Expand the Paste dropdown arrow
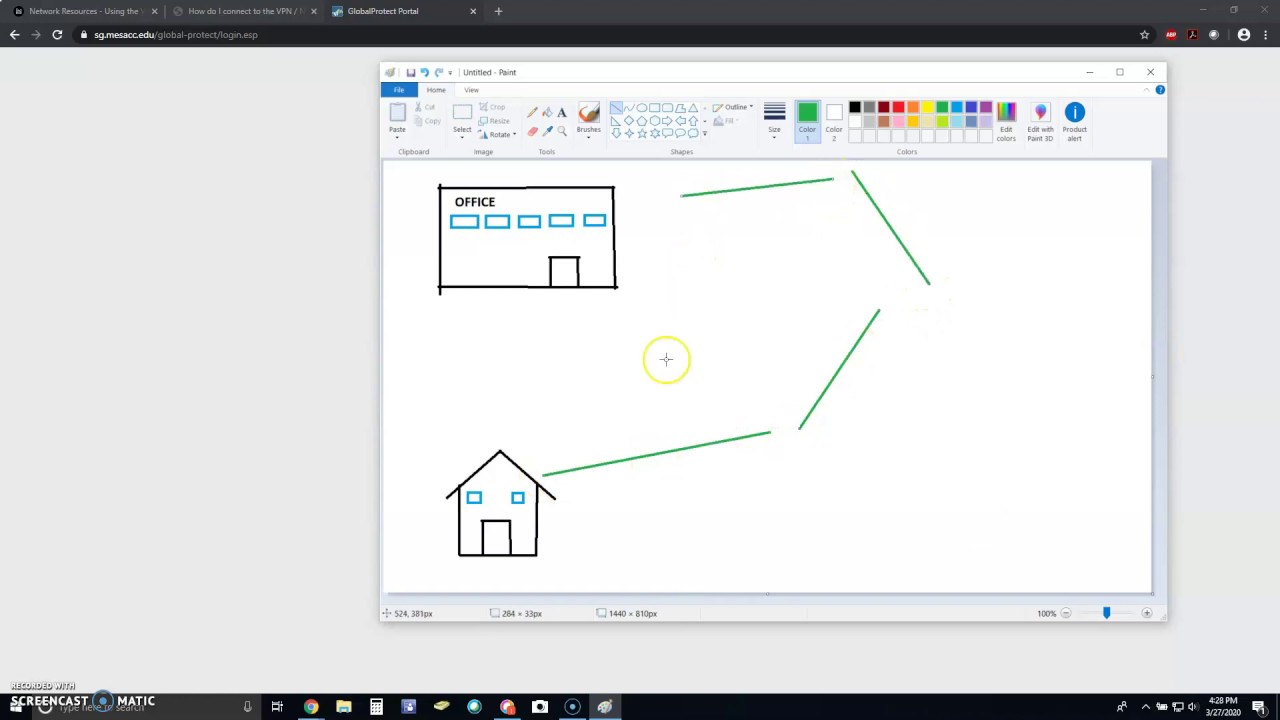This screenshot has width=1280, height=720. tap(397, 137)
